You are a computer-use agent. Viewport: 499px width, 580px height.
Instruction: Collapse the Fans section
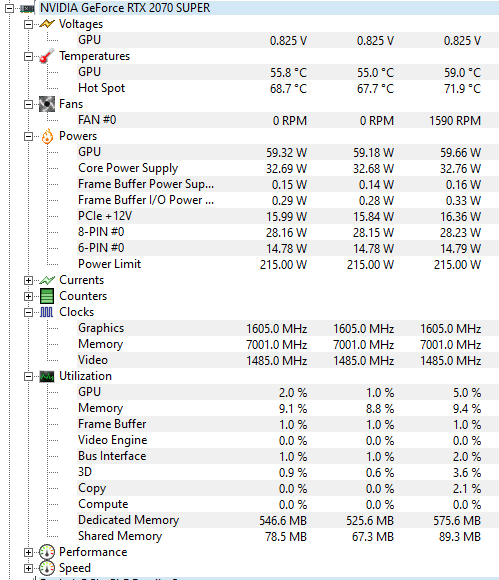click(28, 104)
